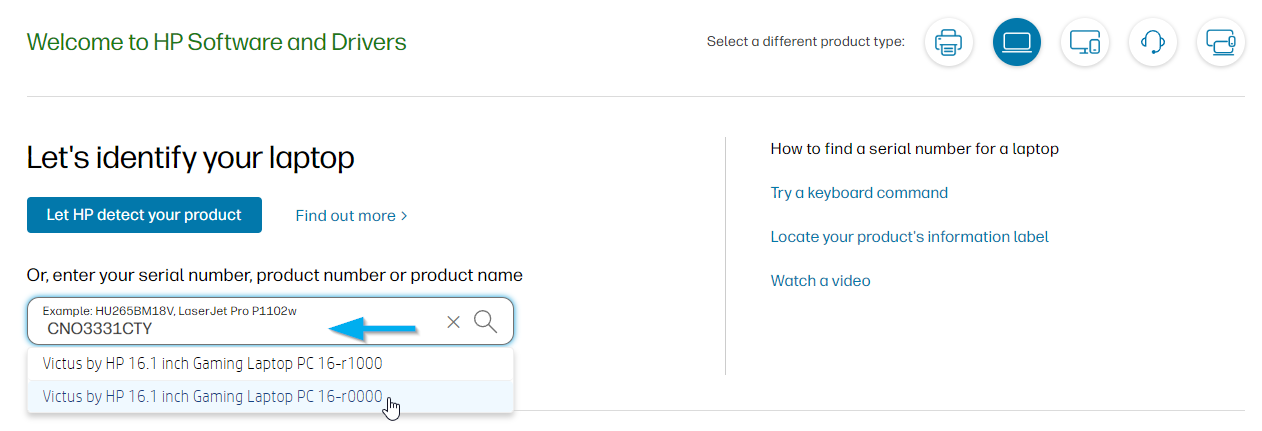Screen dimensions: 1262x431
Task: Click the magnifying glass search icon
Action: 486,321
